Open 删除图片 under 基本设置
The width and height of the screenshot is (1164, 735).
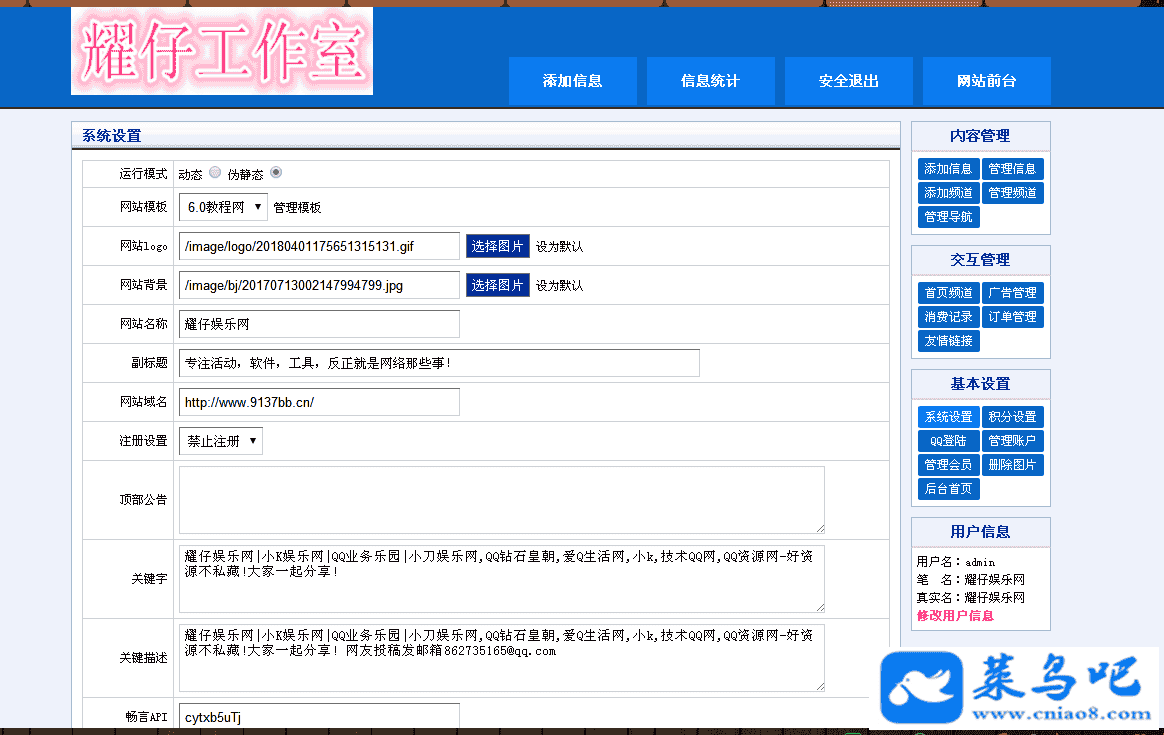(1012, 465)
